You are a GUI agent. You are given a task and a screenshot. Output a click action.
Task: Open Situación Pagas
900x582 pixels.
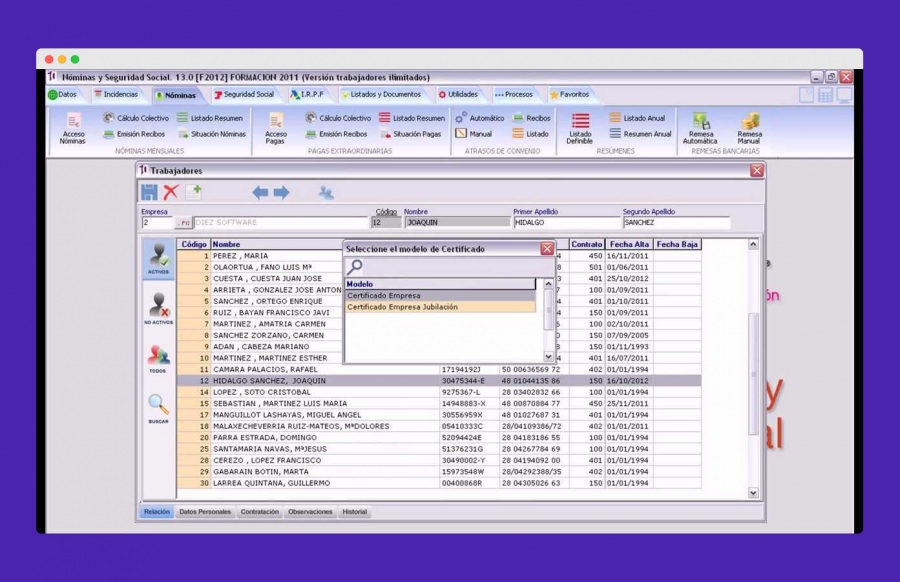click(x=411, y=134)
